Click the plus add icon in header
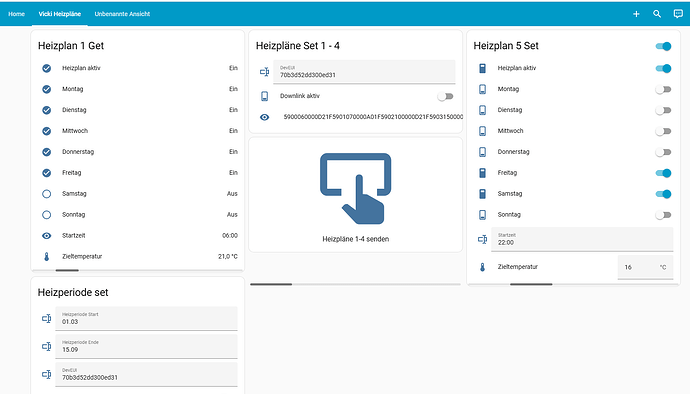 pyautogui.click(x=636, y=14)
